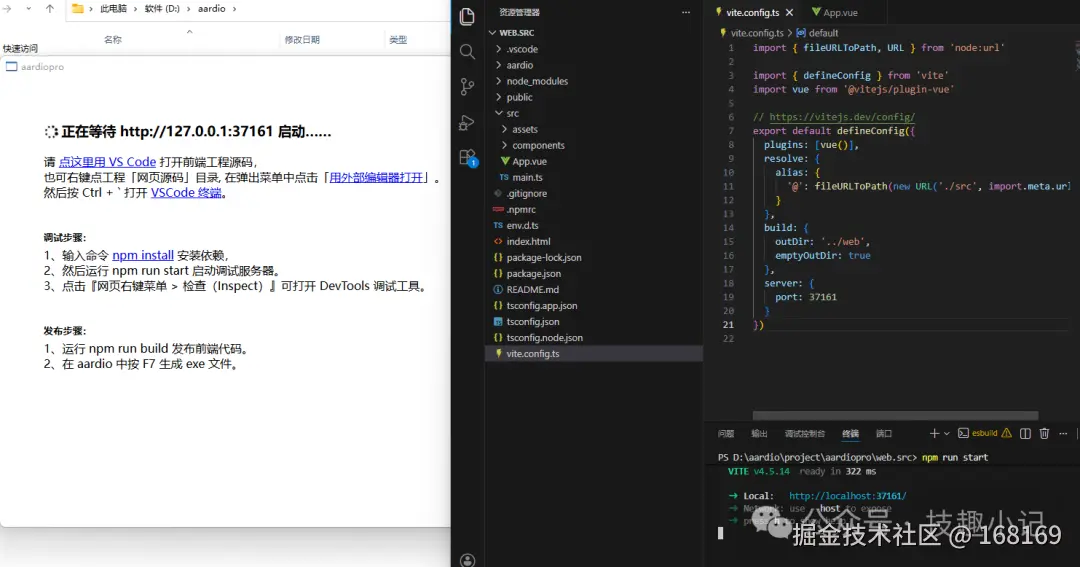Go forward in file explorer window

[7, 9]
